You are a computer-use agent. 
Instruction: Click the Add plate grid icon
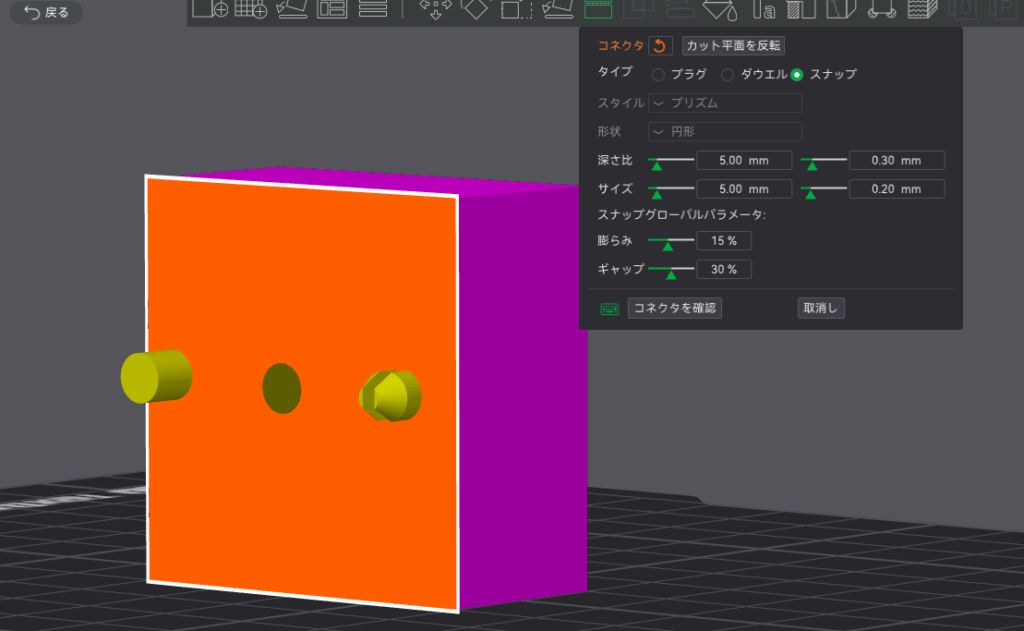pos(250,9)
